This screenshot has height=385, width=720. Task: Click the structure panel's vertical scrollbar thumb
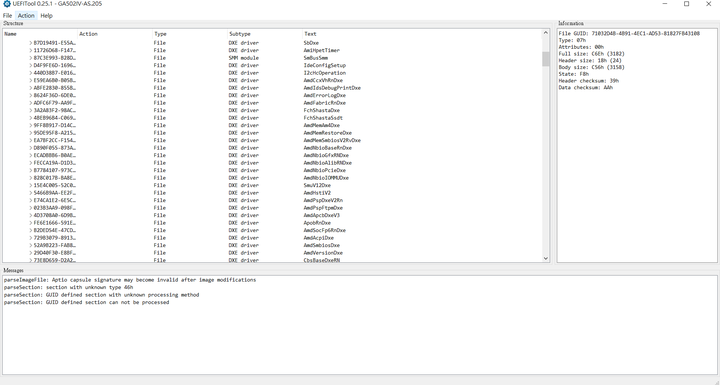[x=546, y=59]
